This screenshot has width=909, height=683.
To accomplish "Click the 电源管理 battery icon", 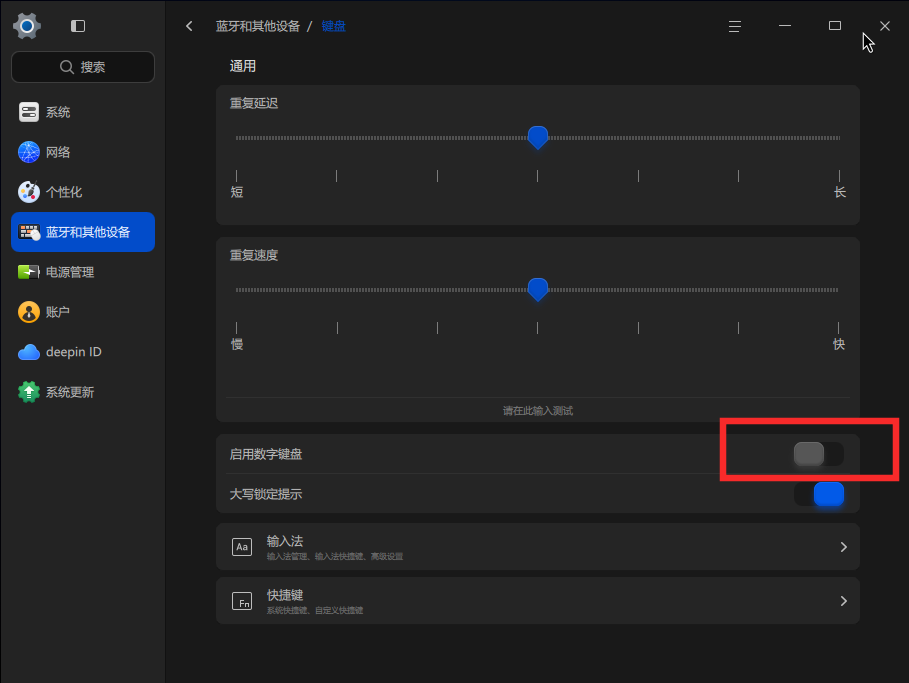I will pos(28,272).
